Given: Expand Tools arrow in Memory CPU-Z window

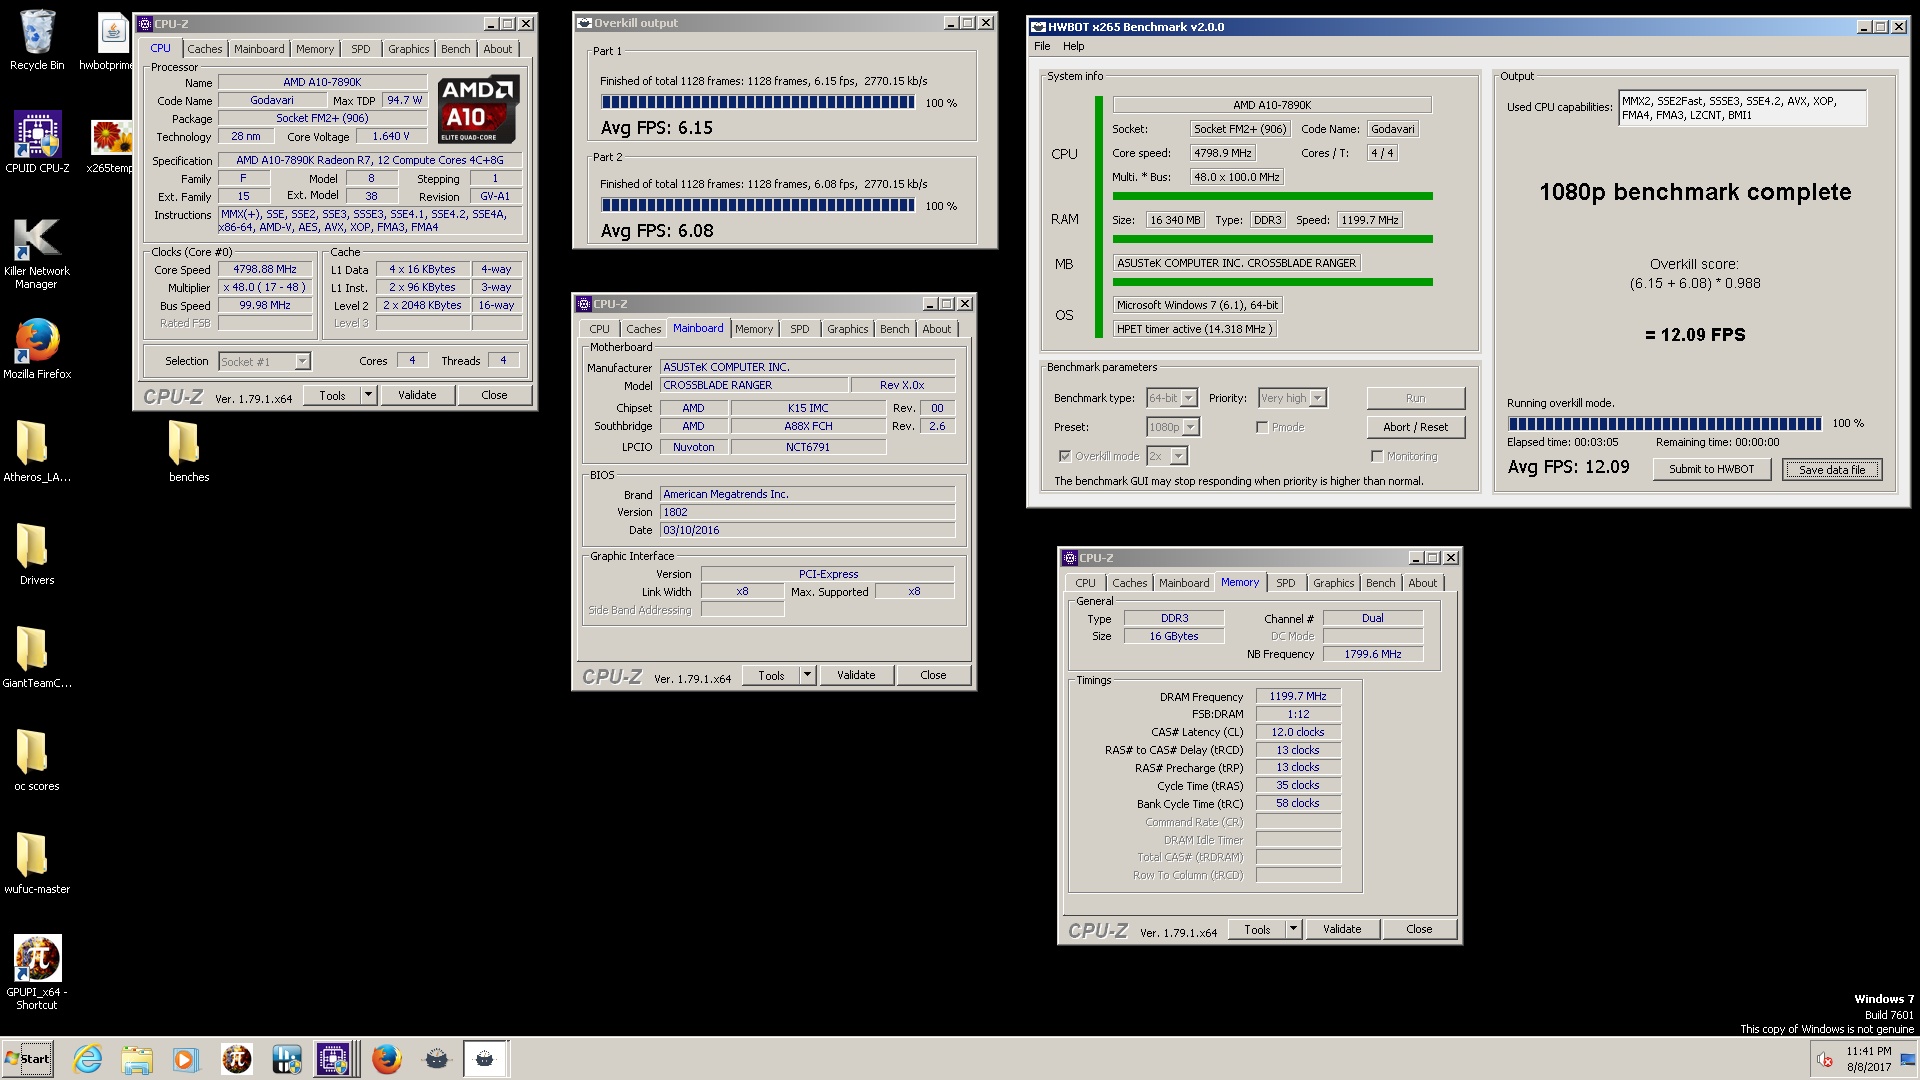Looking at the screenshot, I should point(1293,929).
